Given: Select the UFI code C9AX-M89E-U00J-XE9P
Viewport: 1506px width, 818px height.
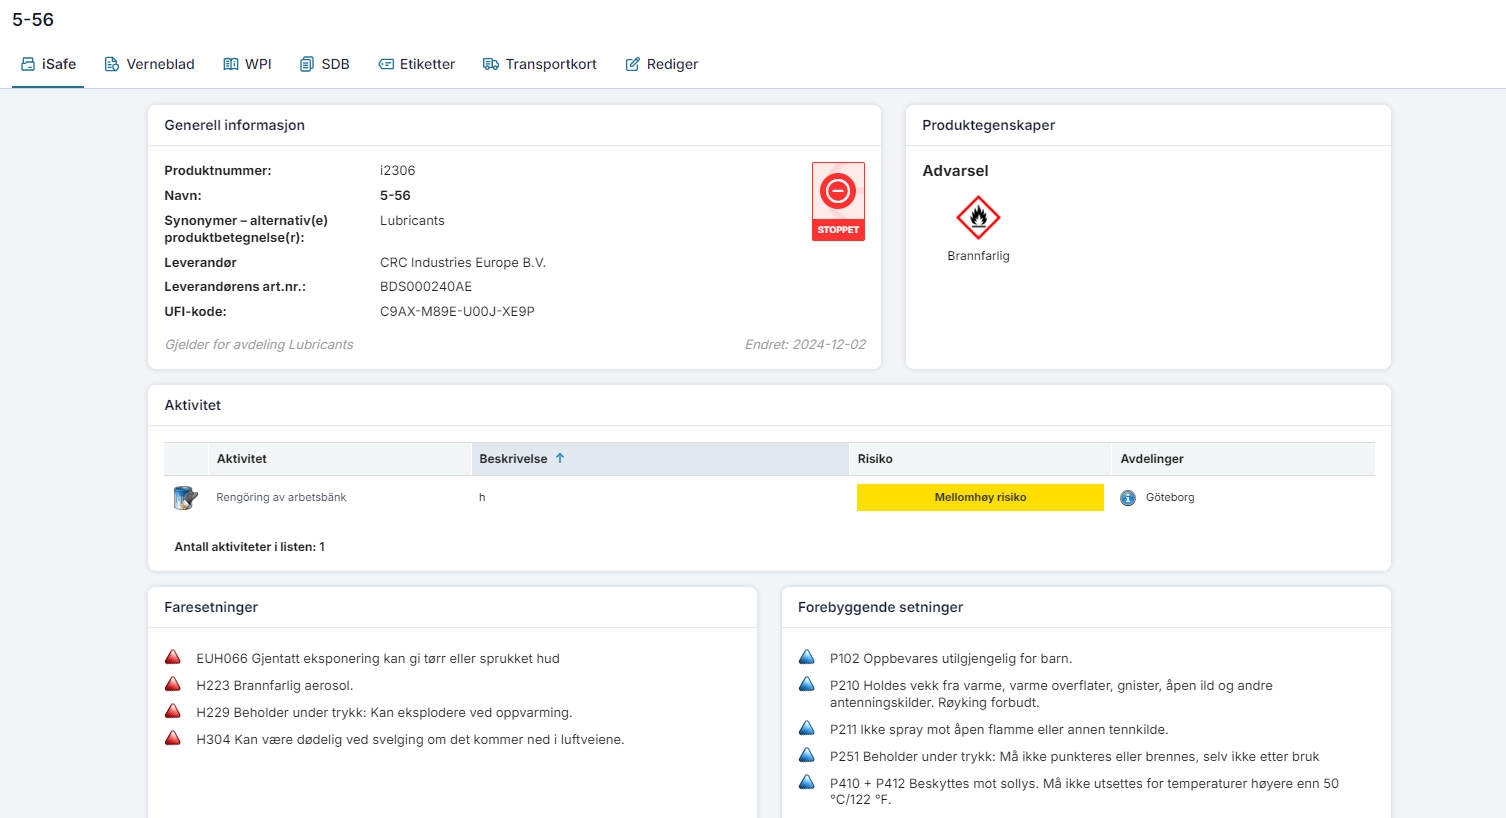Looking at the screenshot, I should tap(457, 311).
